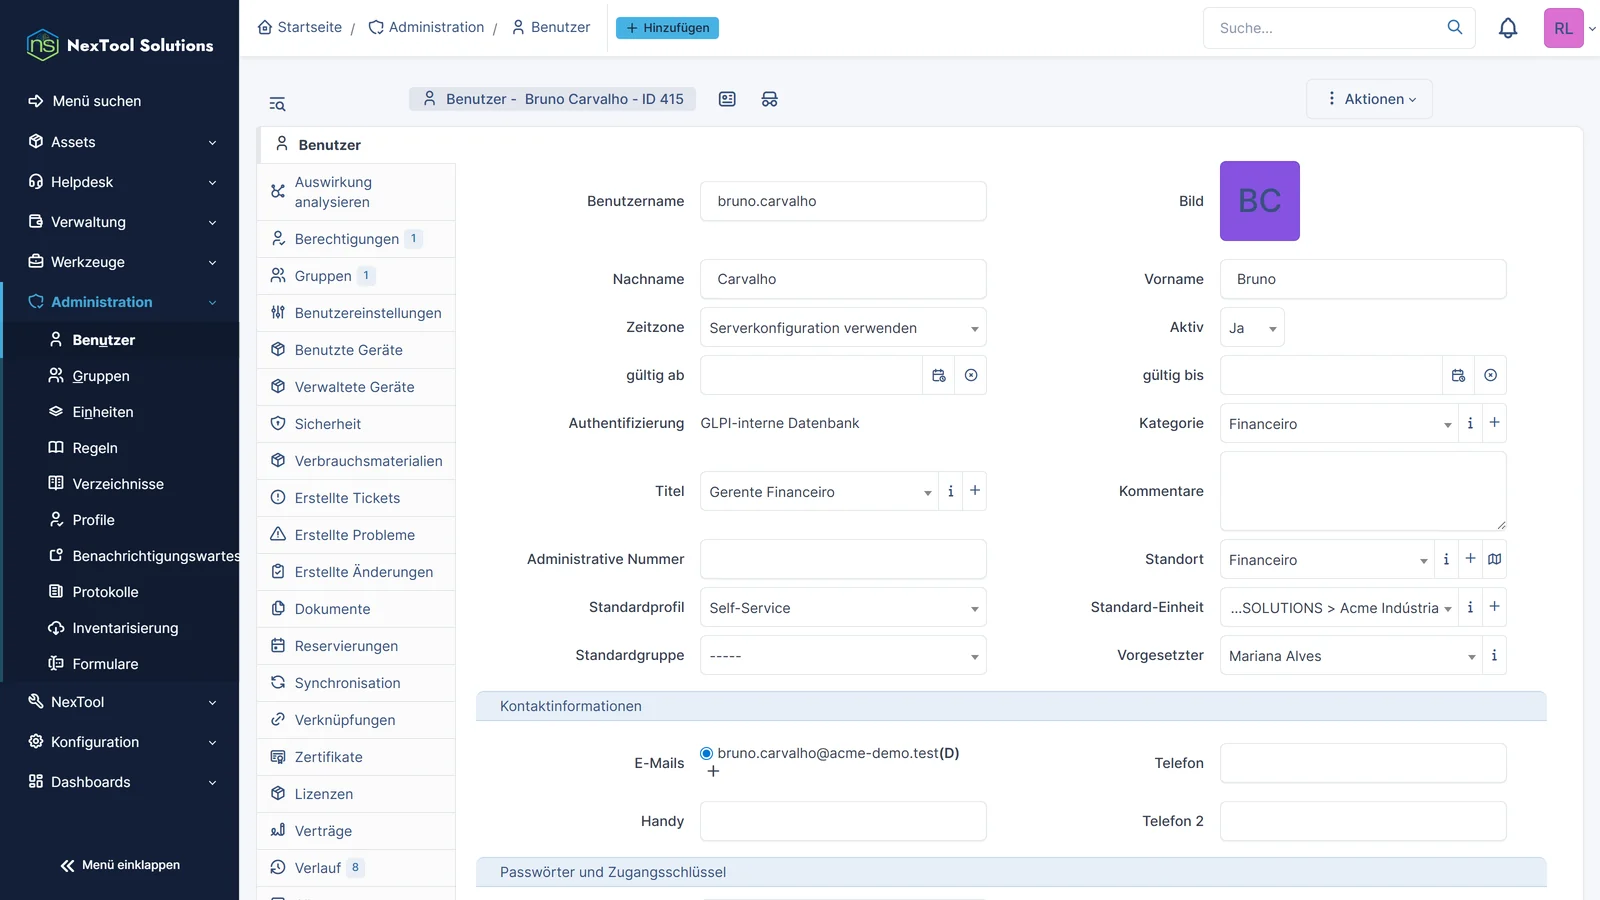Add a new Kategorie with plus icon
Viewport: 1600px width, 900px height.
[x=1494, y=423]
